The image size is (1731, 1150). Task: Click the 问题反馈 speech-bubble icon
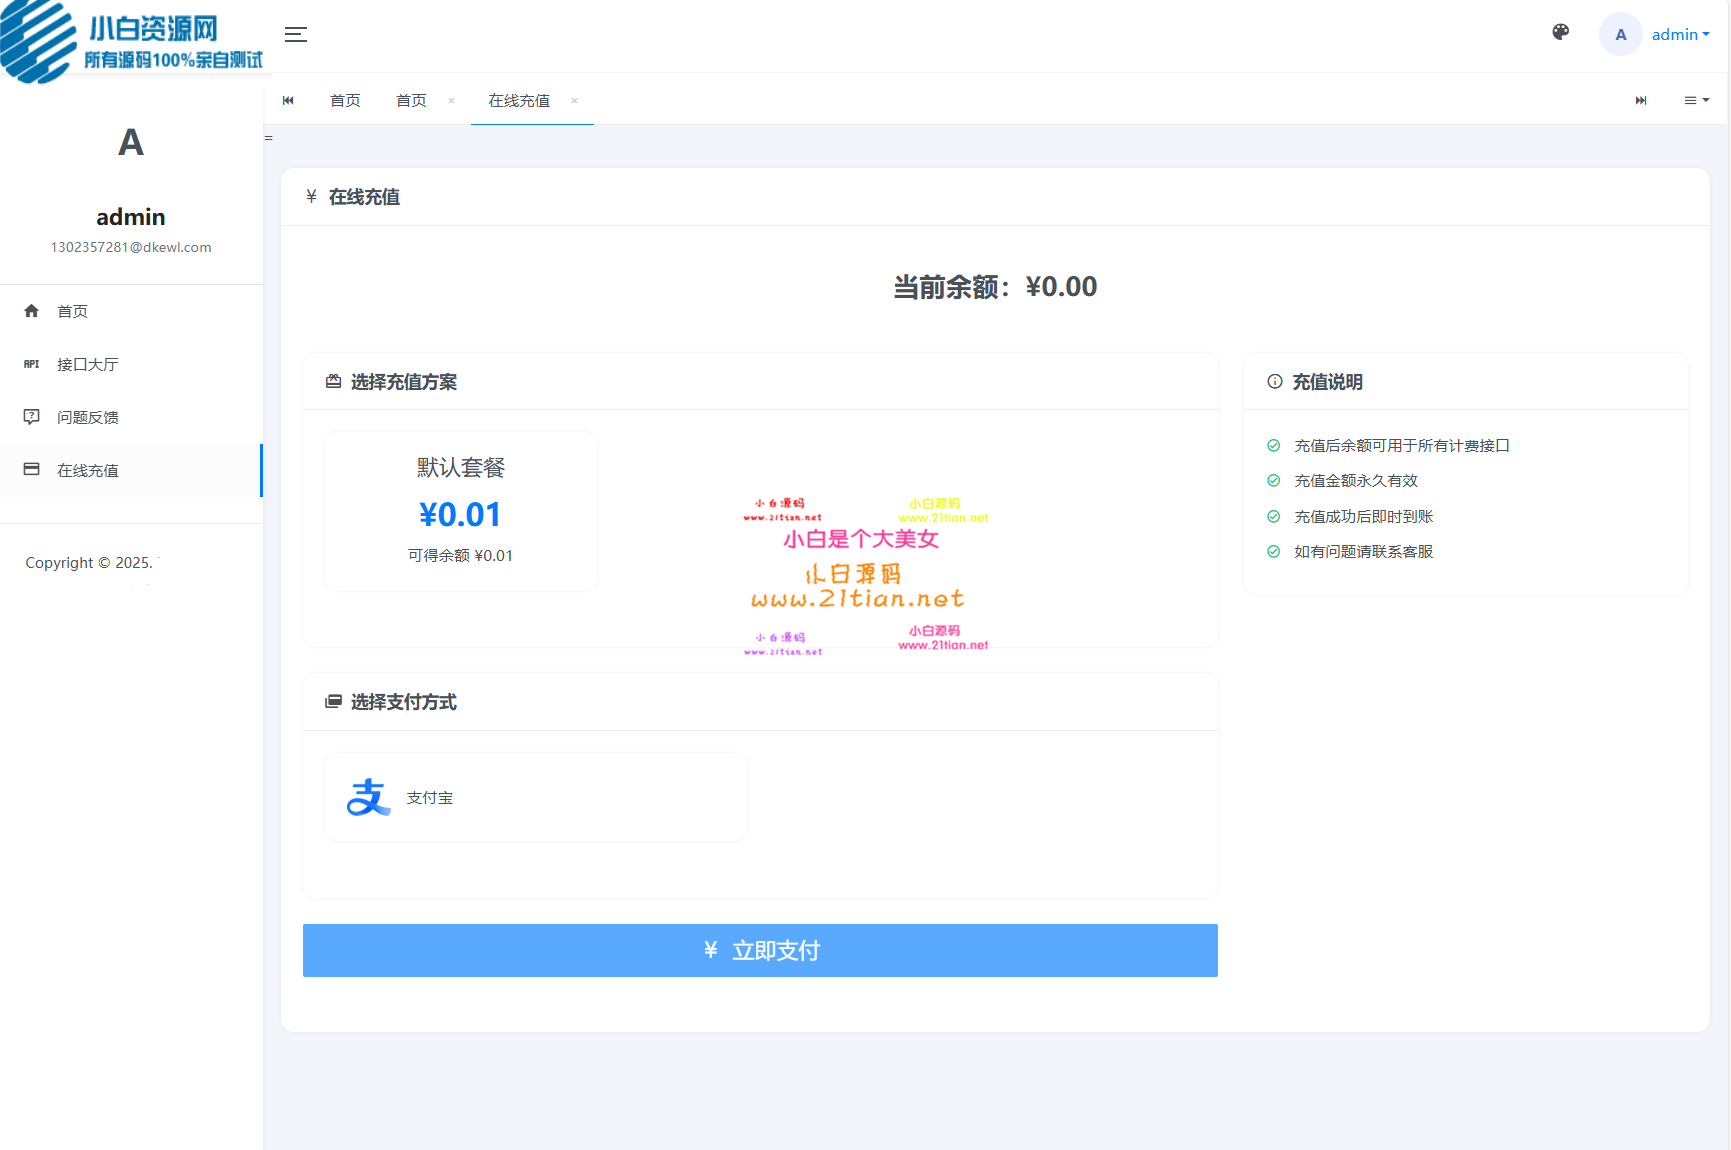[x=31, y=417]
